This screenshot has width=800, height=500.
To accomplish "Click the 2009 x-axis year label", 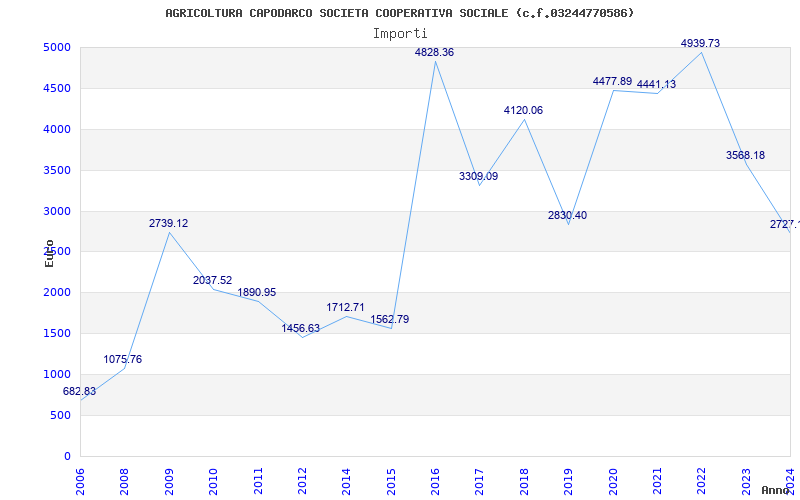I will [169, 481].
